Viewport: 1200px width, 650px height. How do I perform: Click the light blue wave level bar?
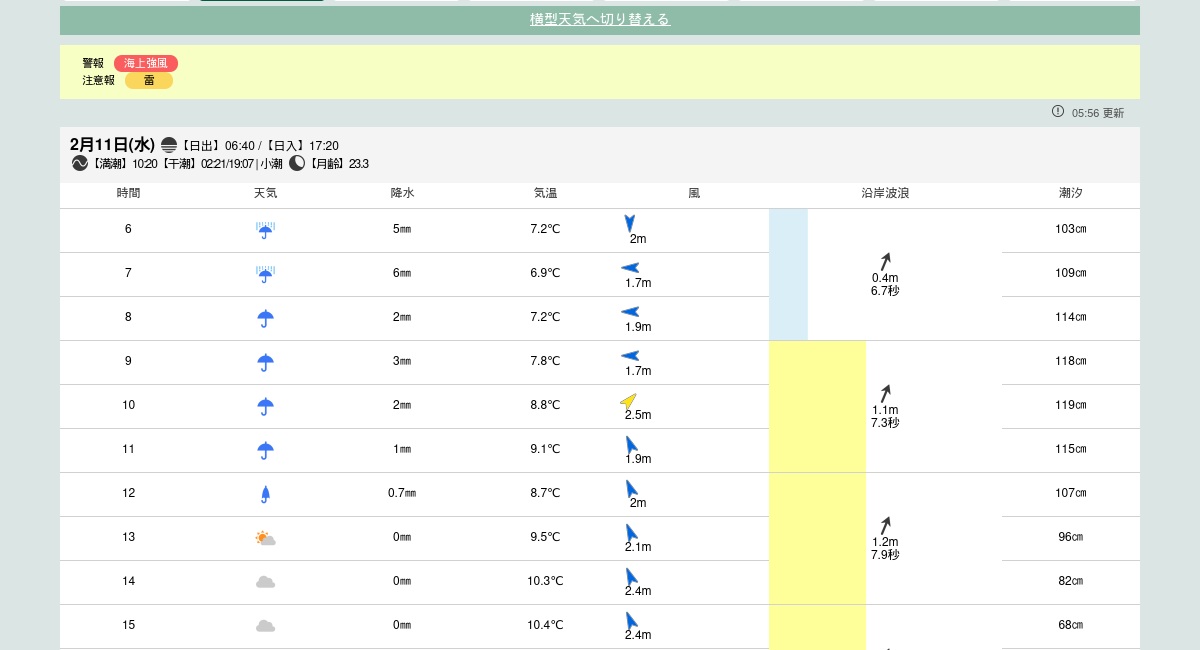coord(788,274)
